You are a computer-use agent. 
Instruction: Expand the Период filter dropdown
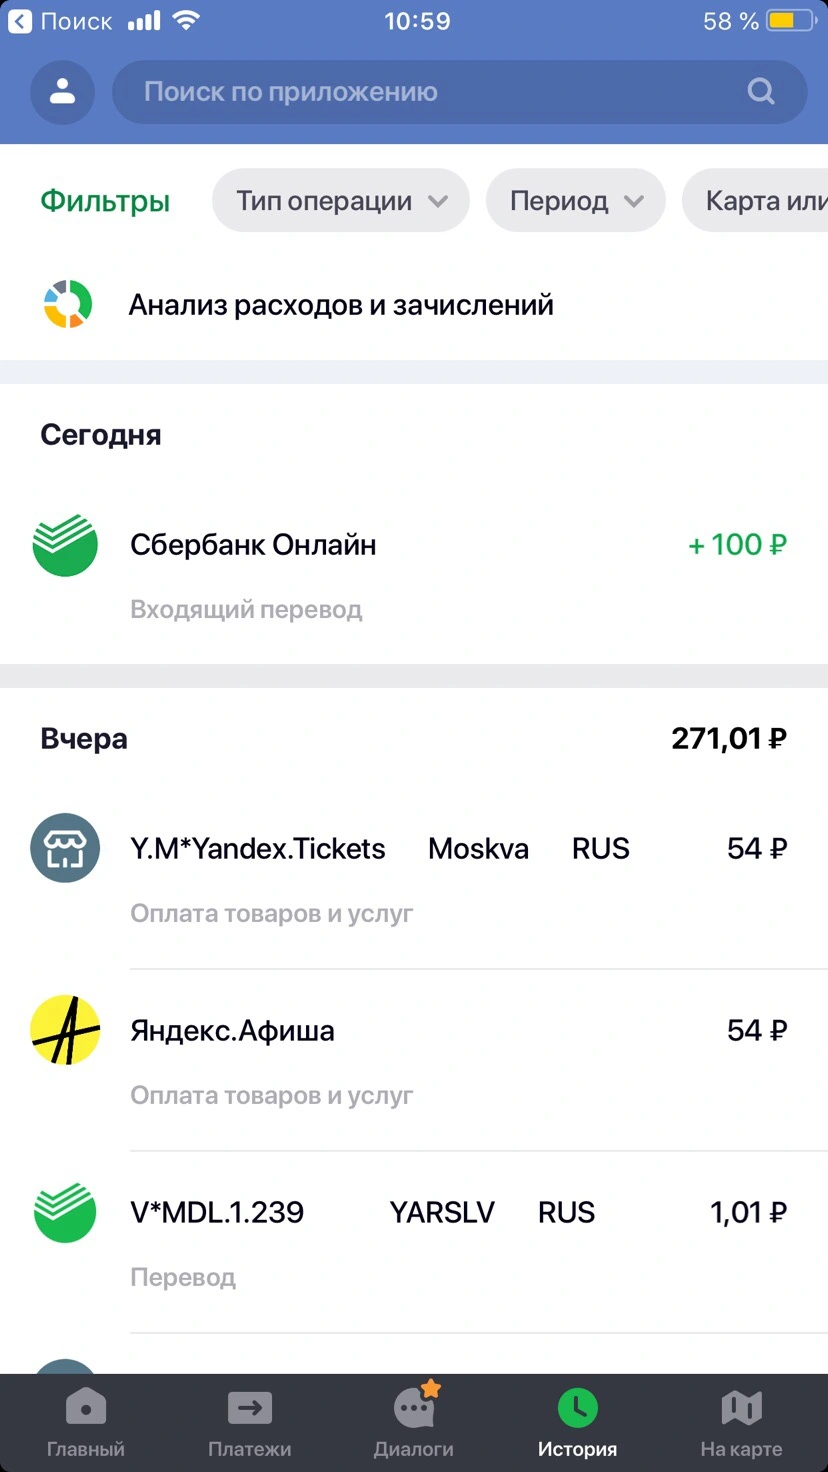[576, 201]
